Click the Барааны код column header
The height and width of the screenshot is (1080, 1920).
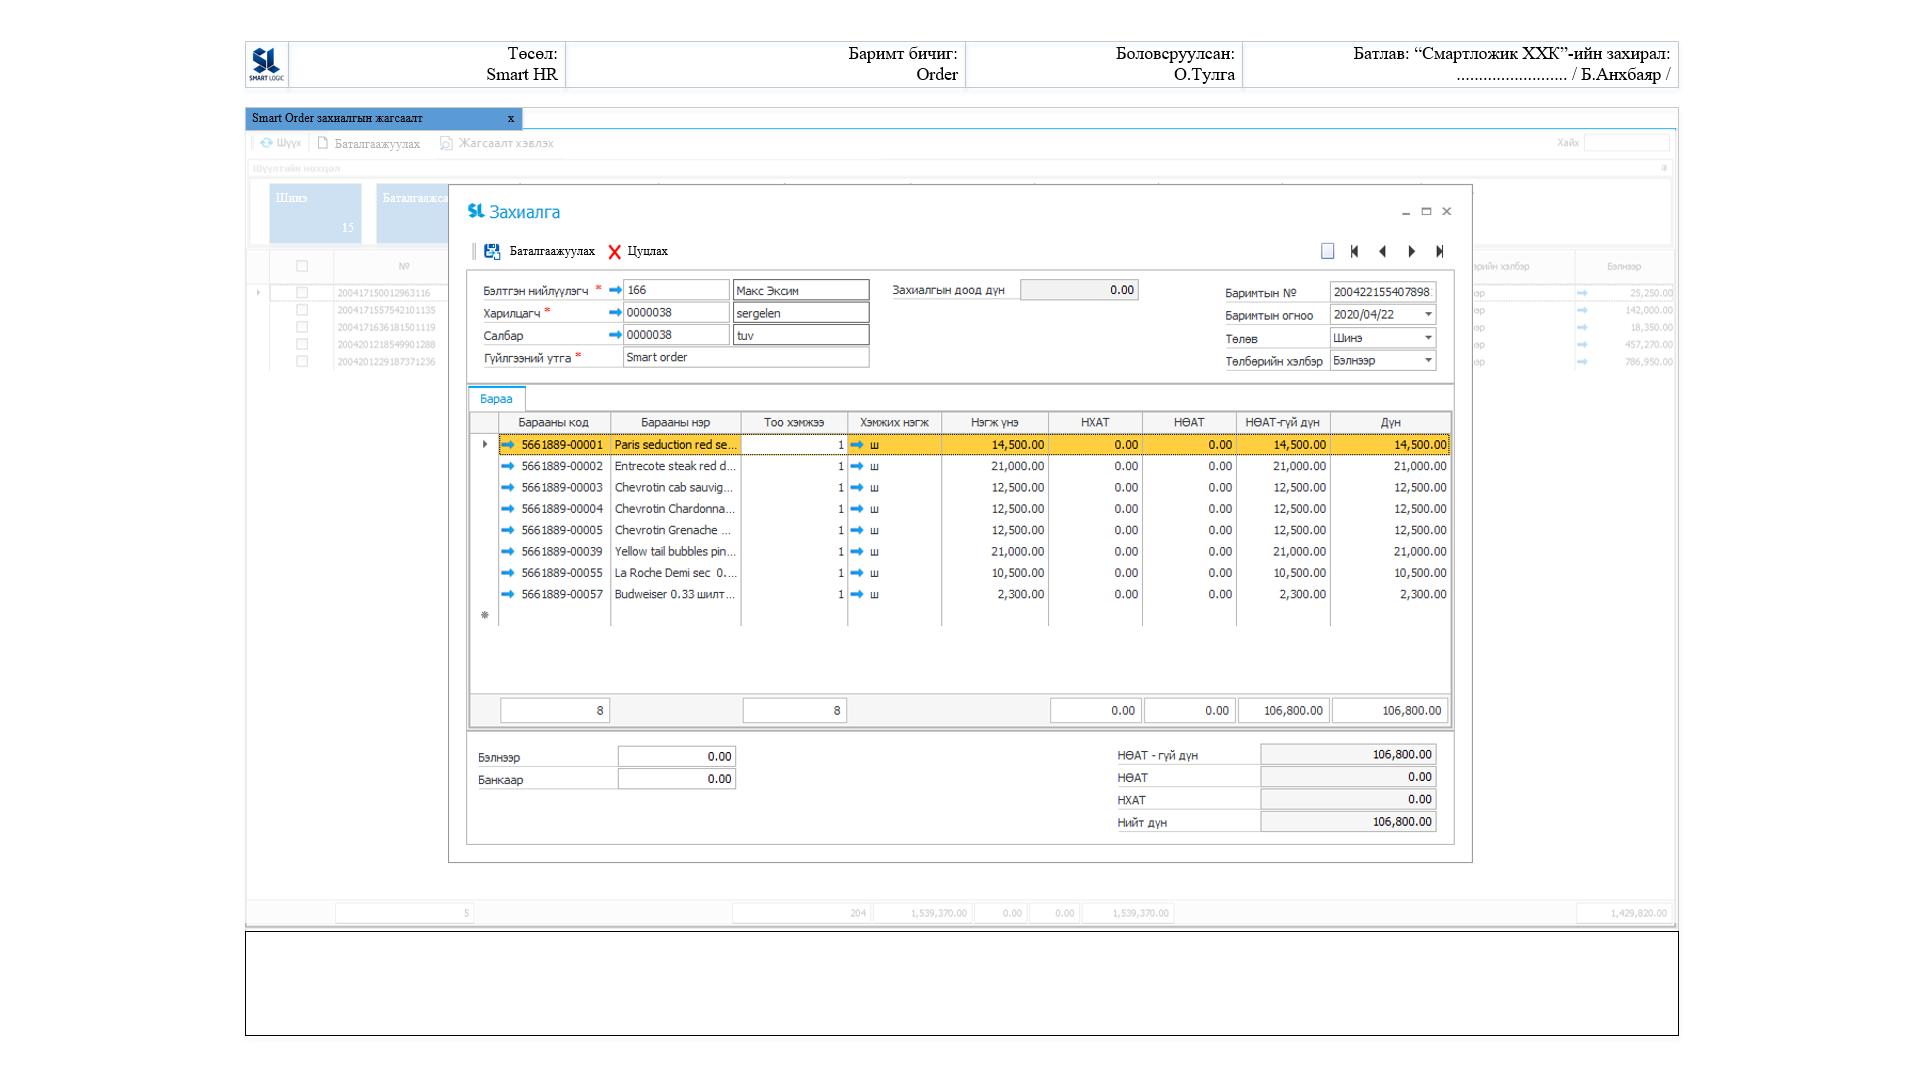tap(554, 423)
